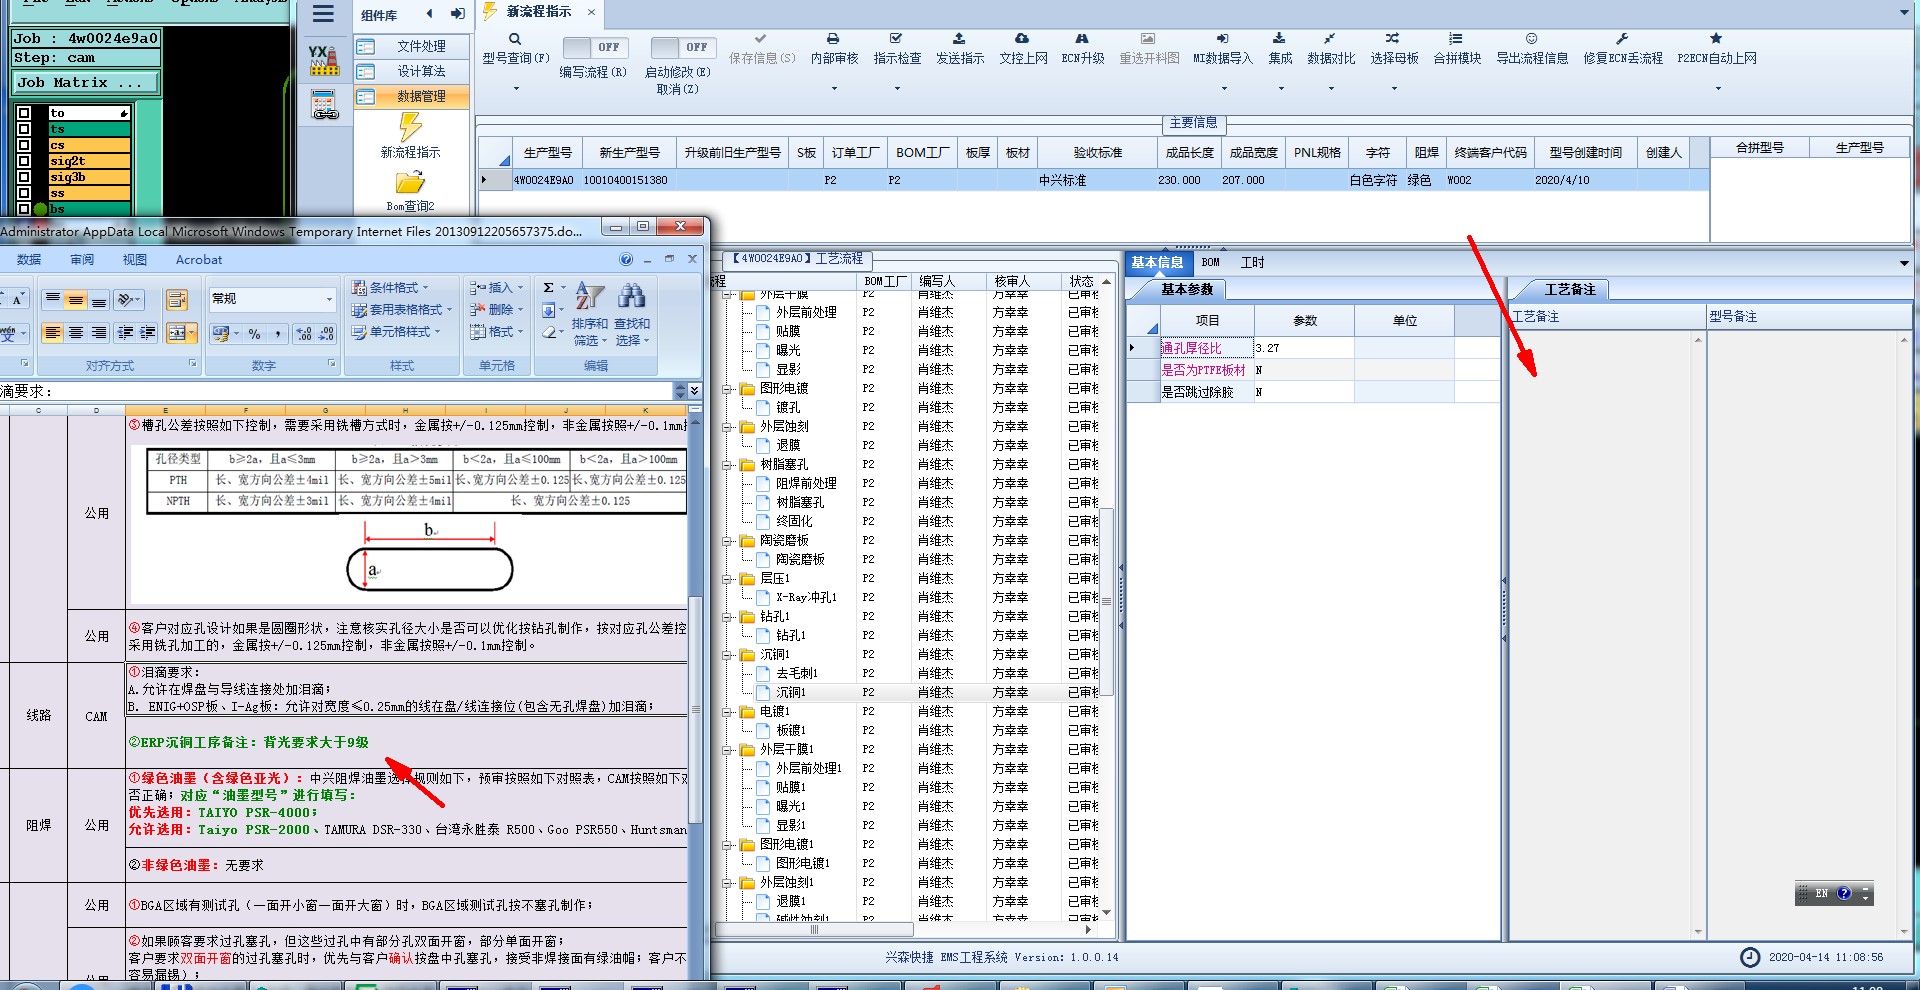The image size is (1920, 990).
Task: Click the 集成 download icon
Action: 1279,39
